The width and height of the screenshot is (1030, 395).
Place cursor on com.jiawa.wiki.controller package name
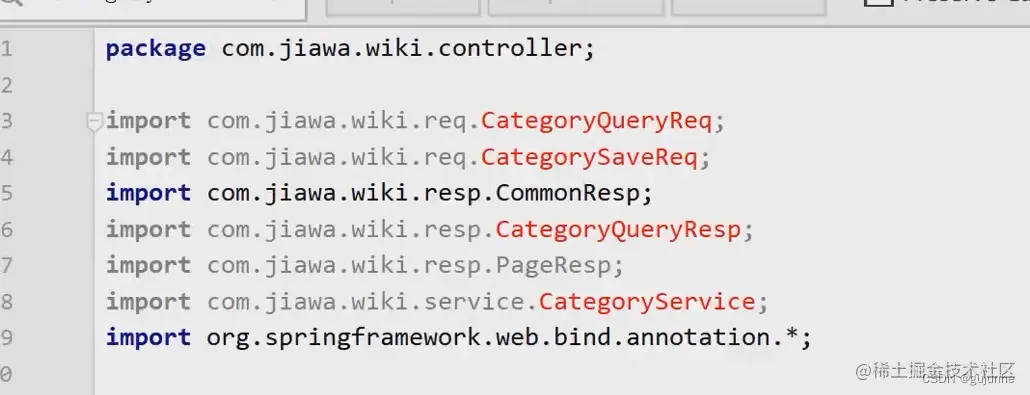coord(401,49)
